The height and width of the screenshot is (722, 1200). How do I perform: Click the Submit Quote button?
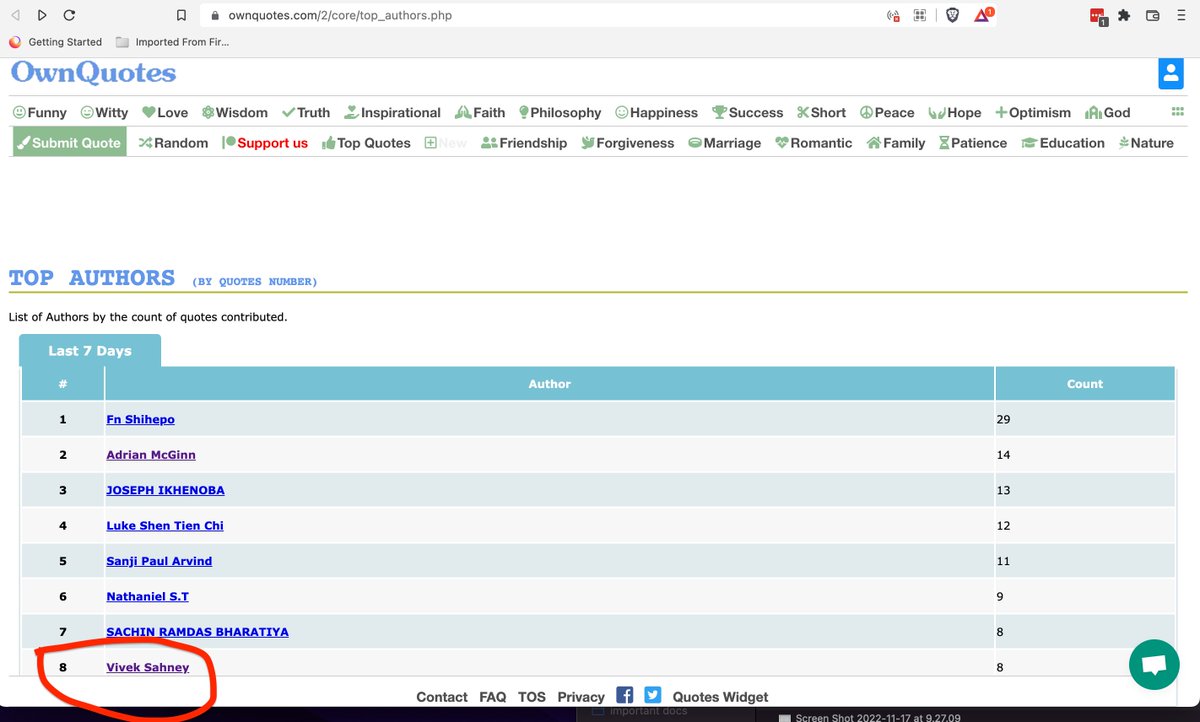[69, 142]
